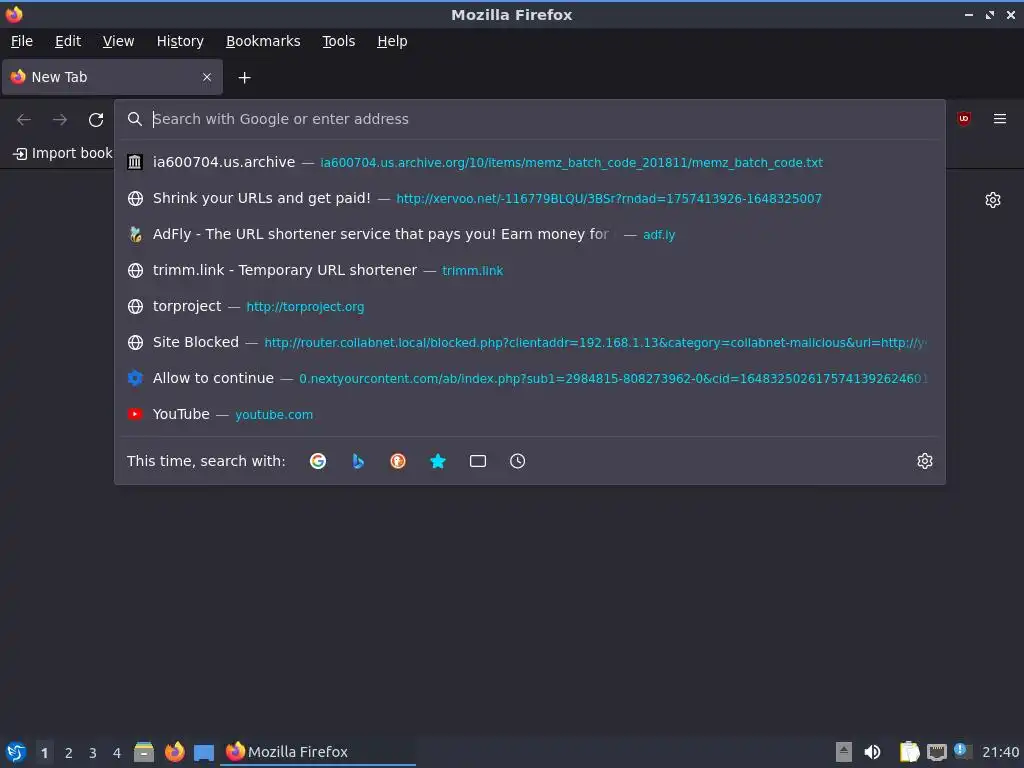The image size is (1024, 768).
Task: Open the network tray icon
Action: click(x=936, y=752)
